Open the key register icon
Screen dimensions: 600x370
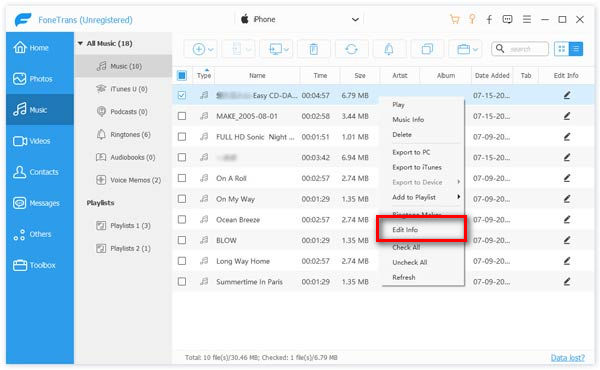coord(472,19)
